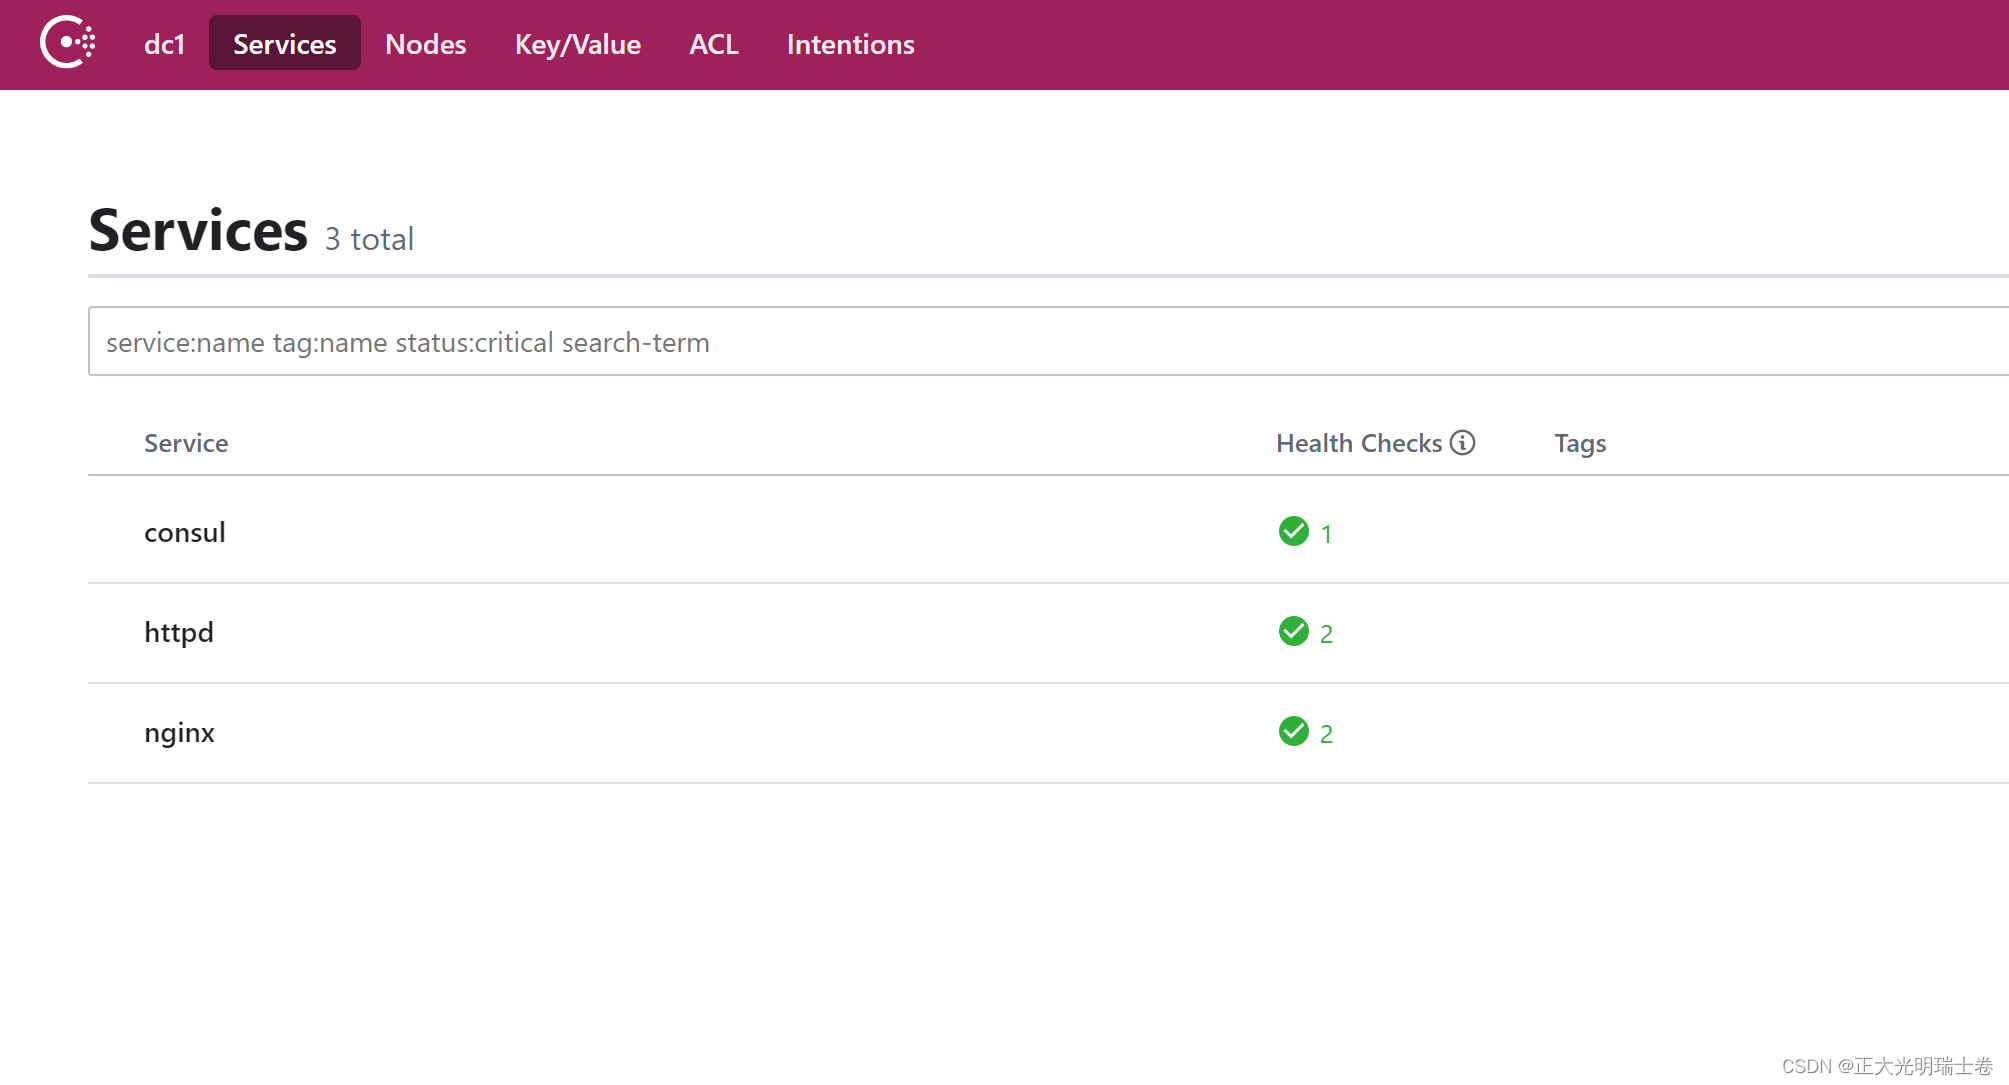View the httpd service
This screenshot has height=1085, width=2009.
(179, 632)
